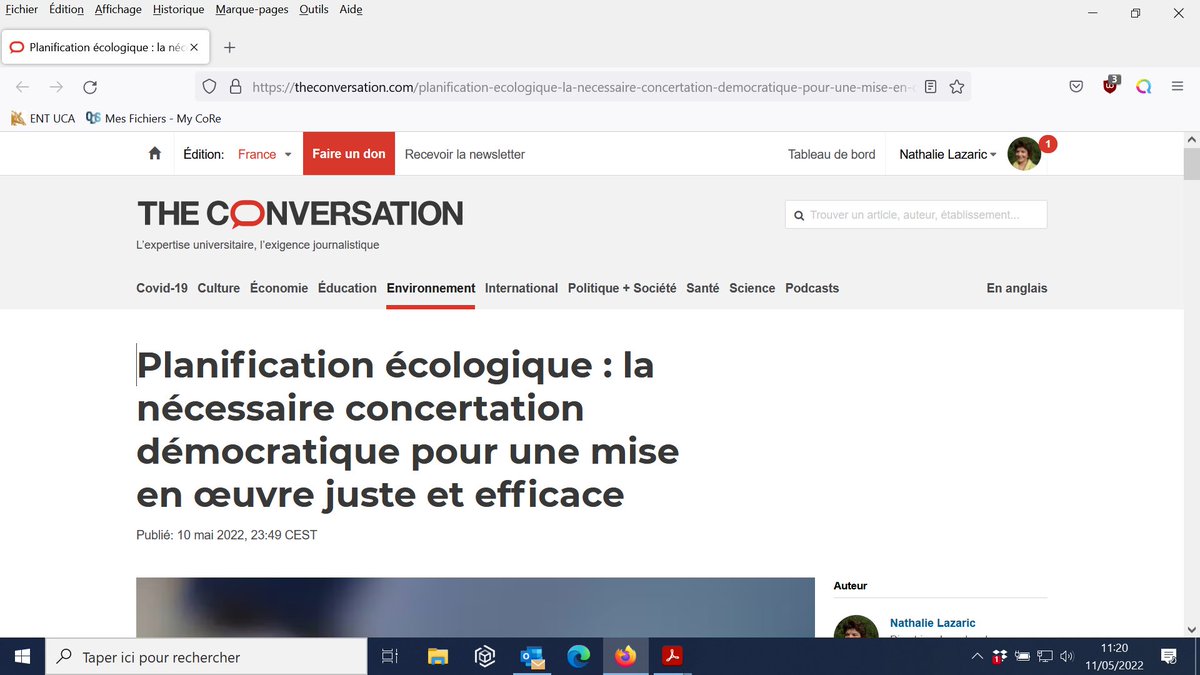This screenshot has height=675, width=1200.
Task: Select the Planification écologique browser tab
Action: coord(104,47)
